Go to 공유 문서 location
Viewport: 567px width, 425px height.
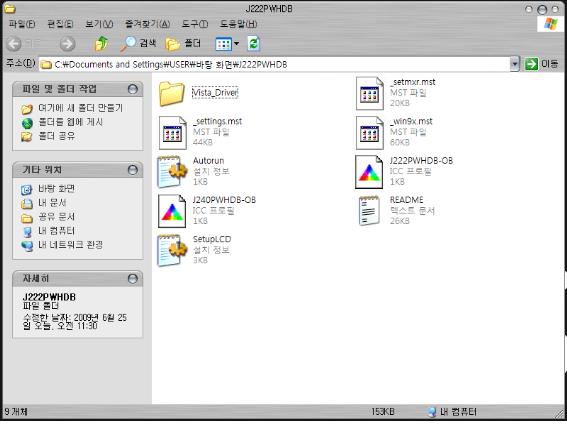coord(56,217)
